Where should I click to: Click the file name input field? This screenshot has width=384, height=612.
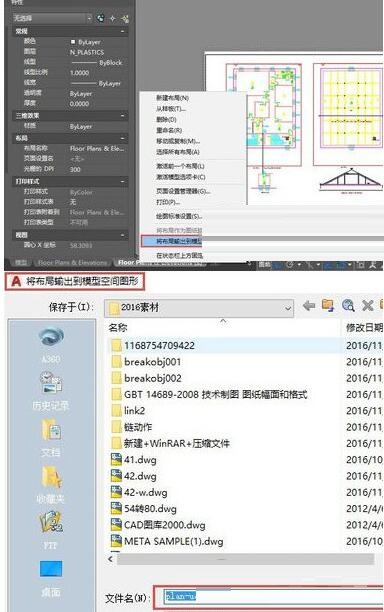pyautogui.click(x=273, y=596)
